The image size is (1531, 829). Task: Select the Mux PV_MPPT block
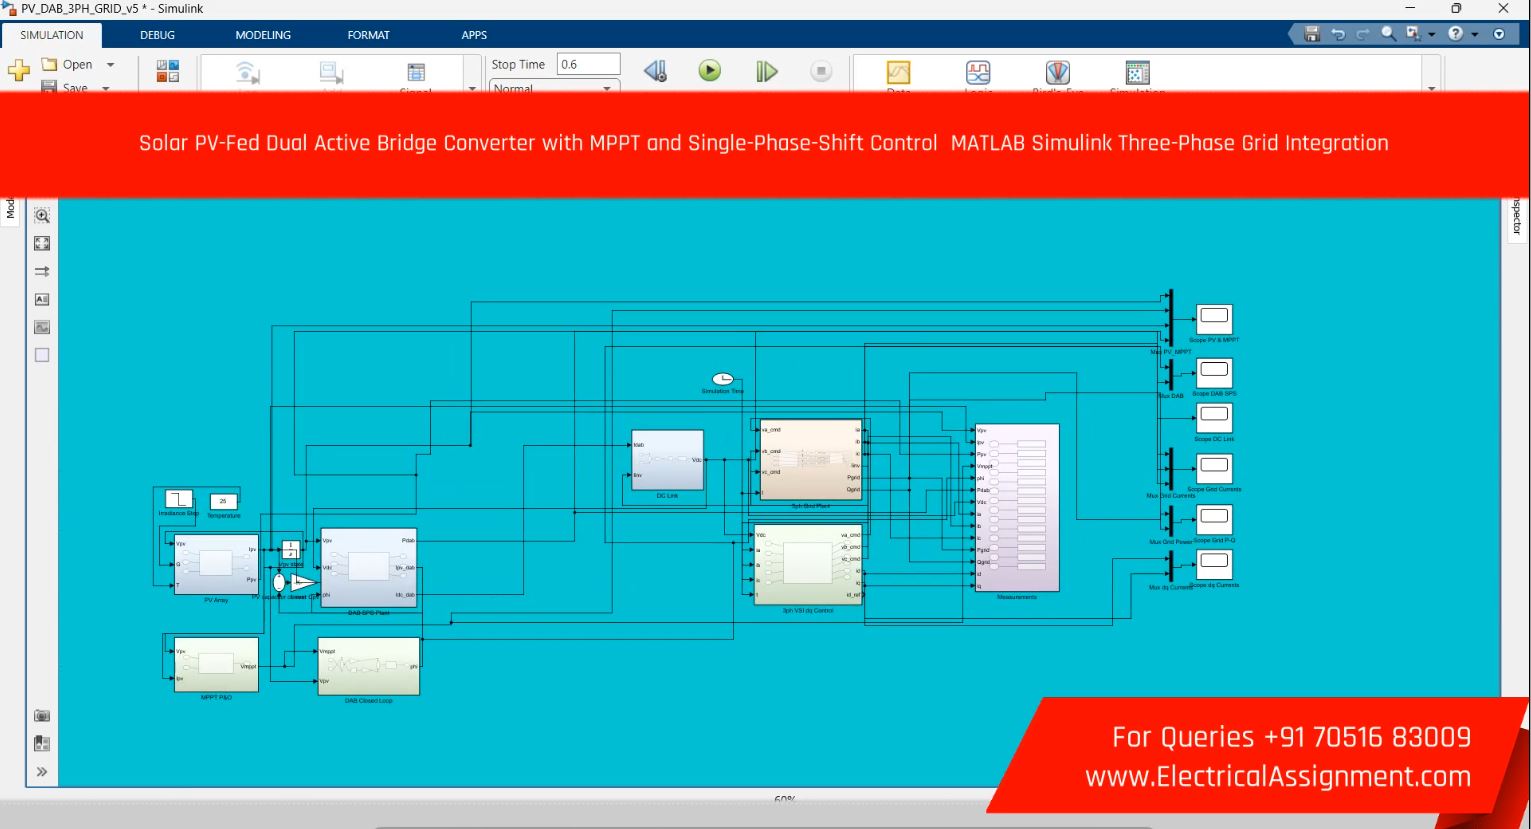click(1170, 319)
